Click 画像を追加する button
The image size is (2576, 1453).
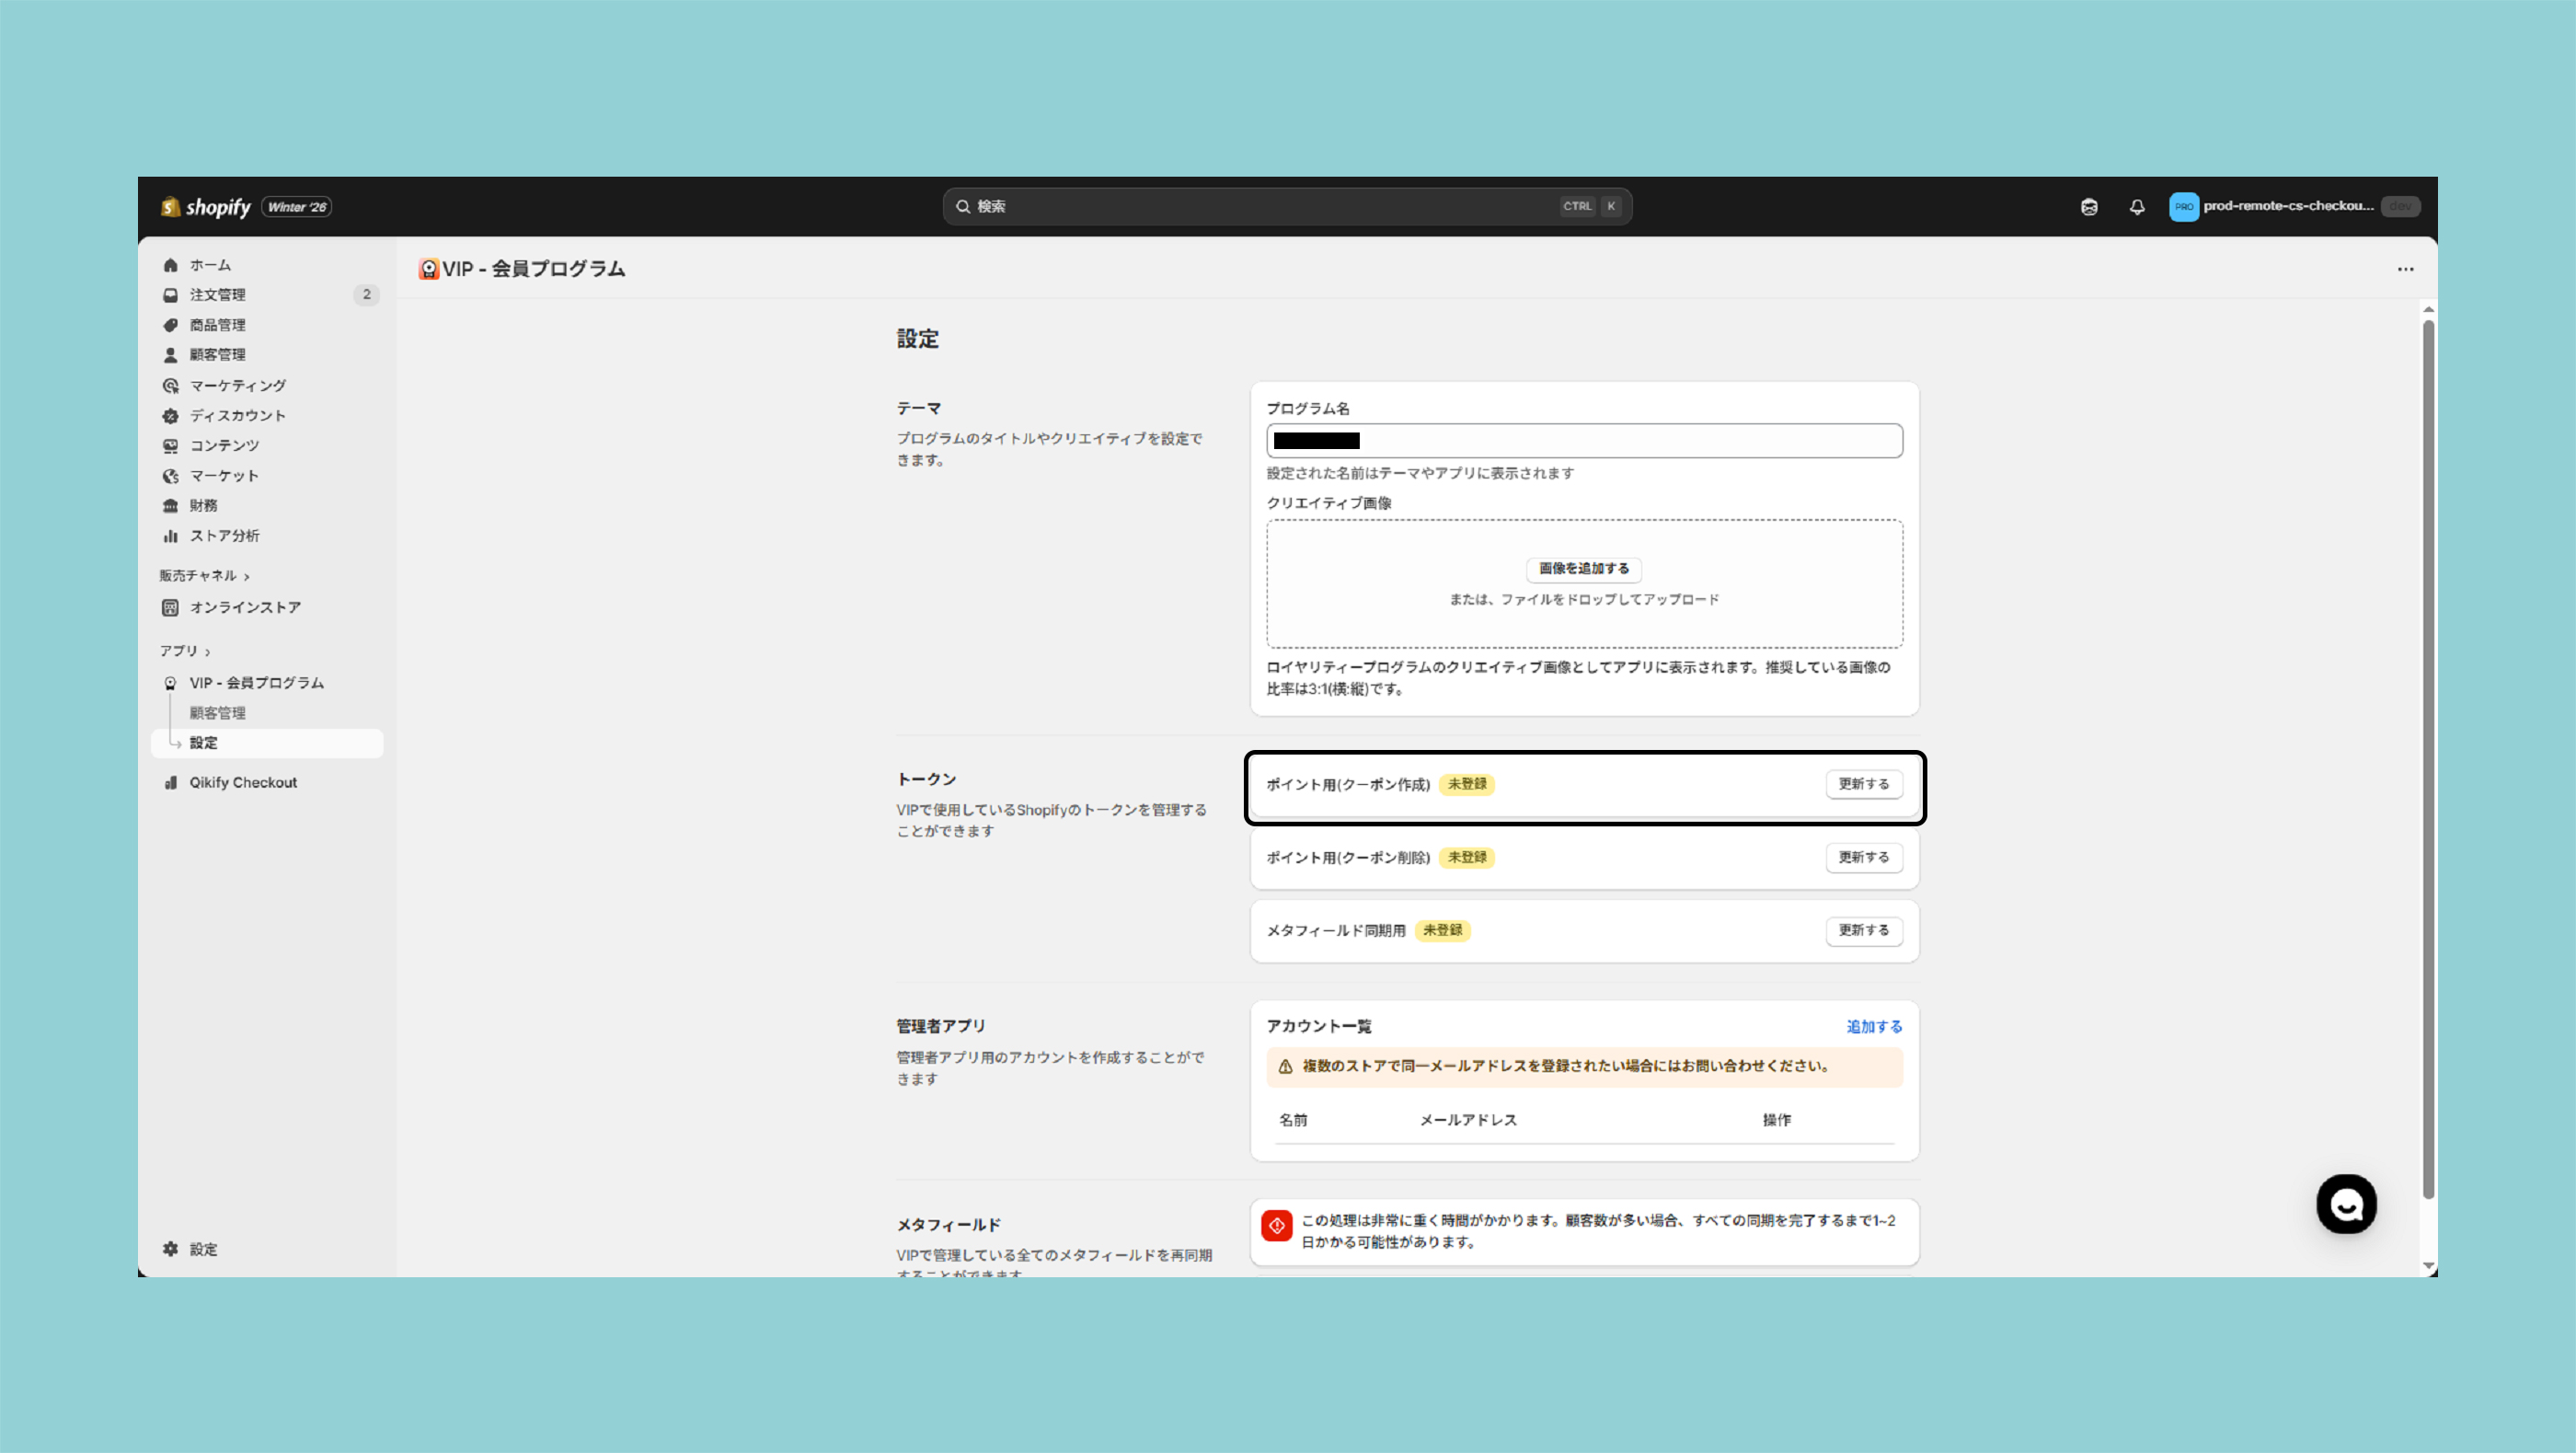pyautogui.click(x=1583, y=569)
